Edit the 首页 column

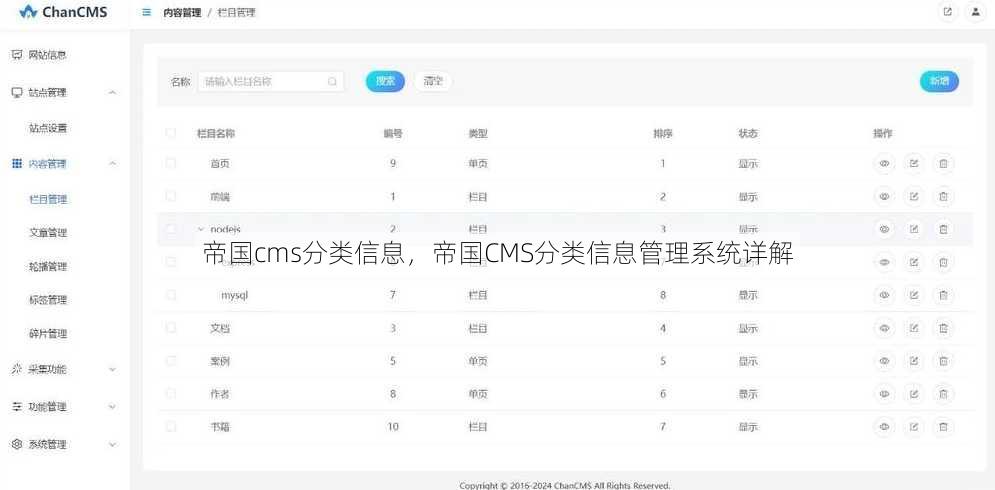pyautogui.click(x=914, y=163)
